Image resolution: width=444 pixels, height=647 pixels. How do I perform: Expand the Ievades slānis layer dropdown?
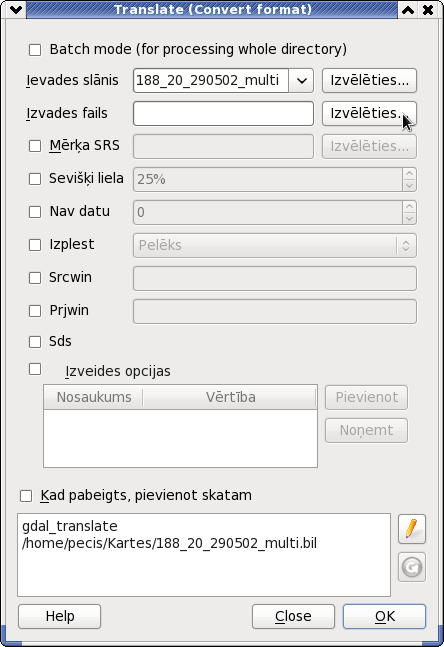(x=301, y=80)
